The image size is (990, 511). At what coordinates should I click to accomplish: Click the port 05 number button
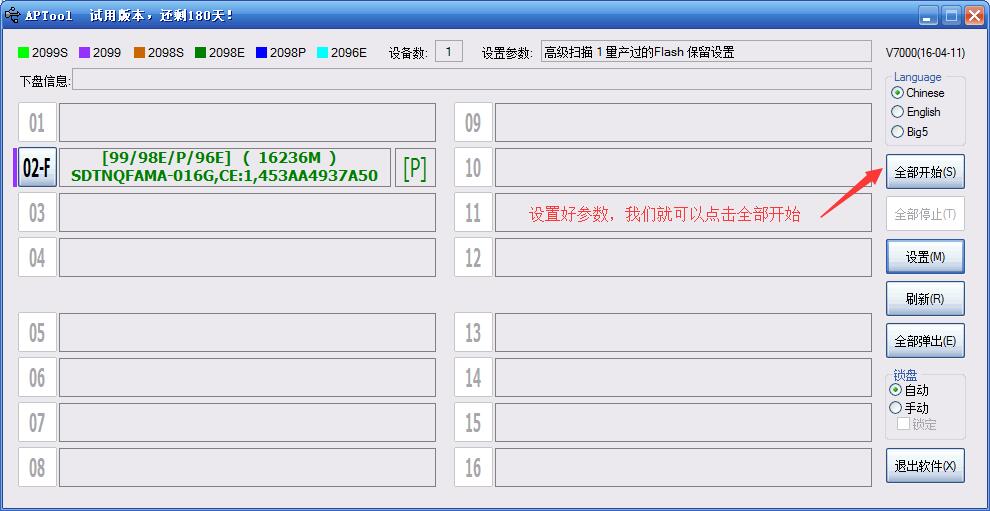tap(37, 332)
